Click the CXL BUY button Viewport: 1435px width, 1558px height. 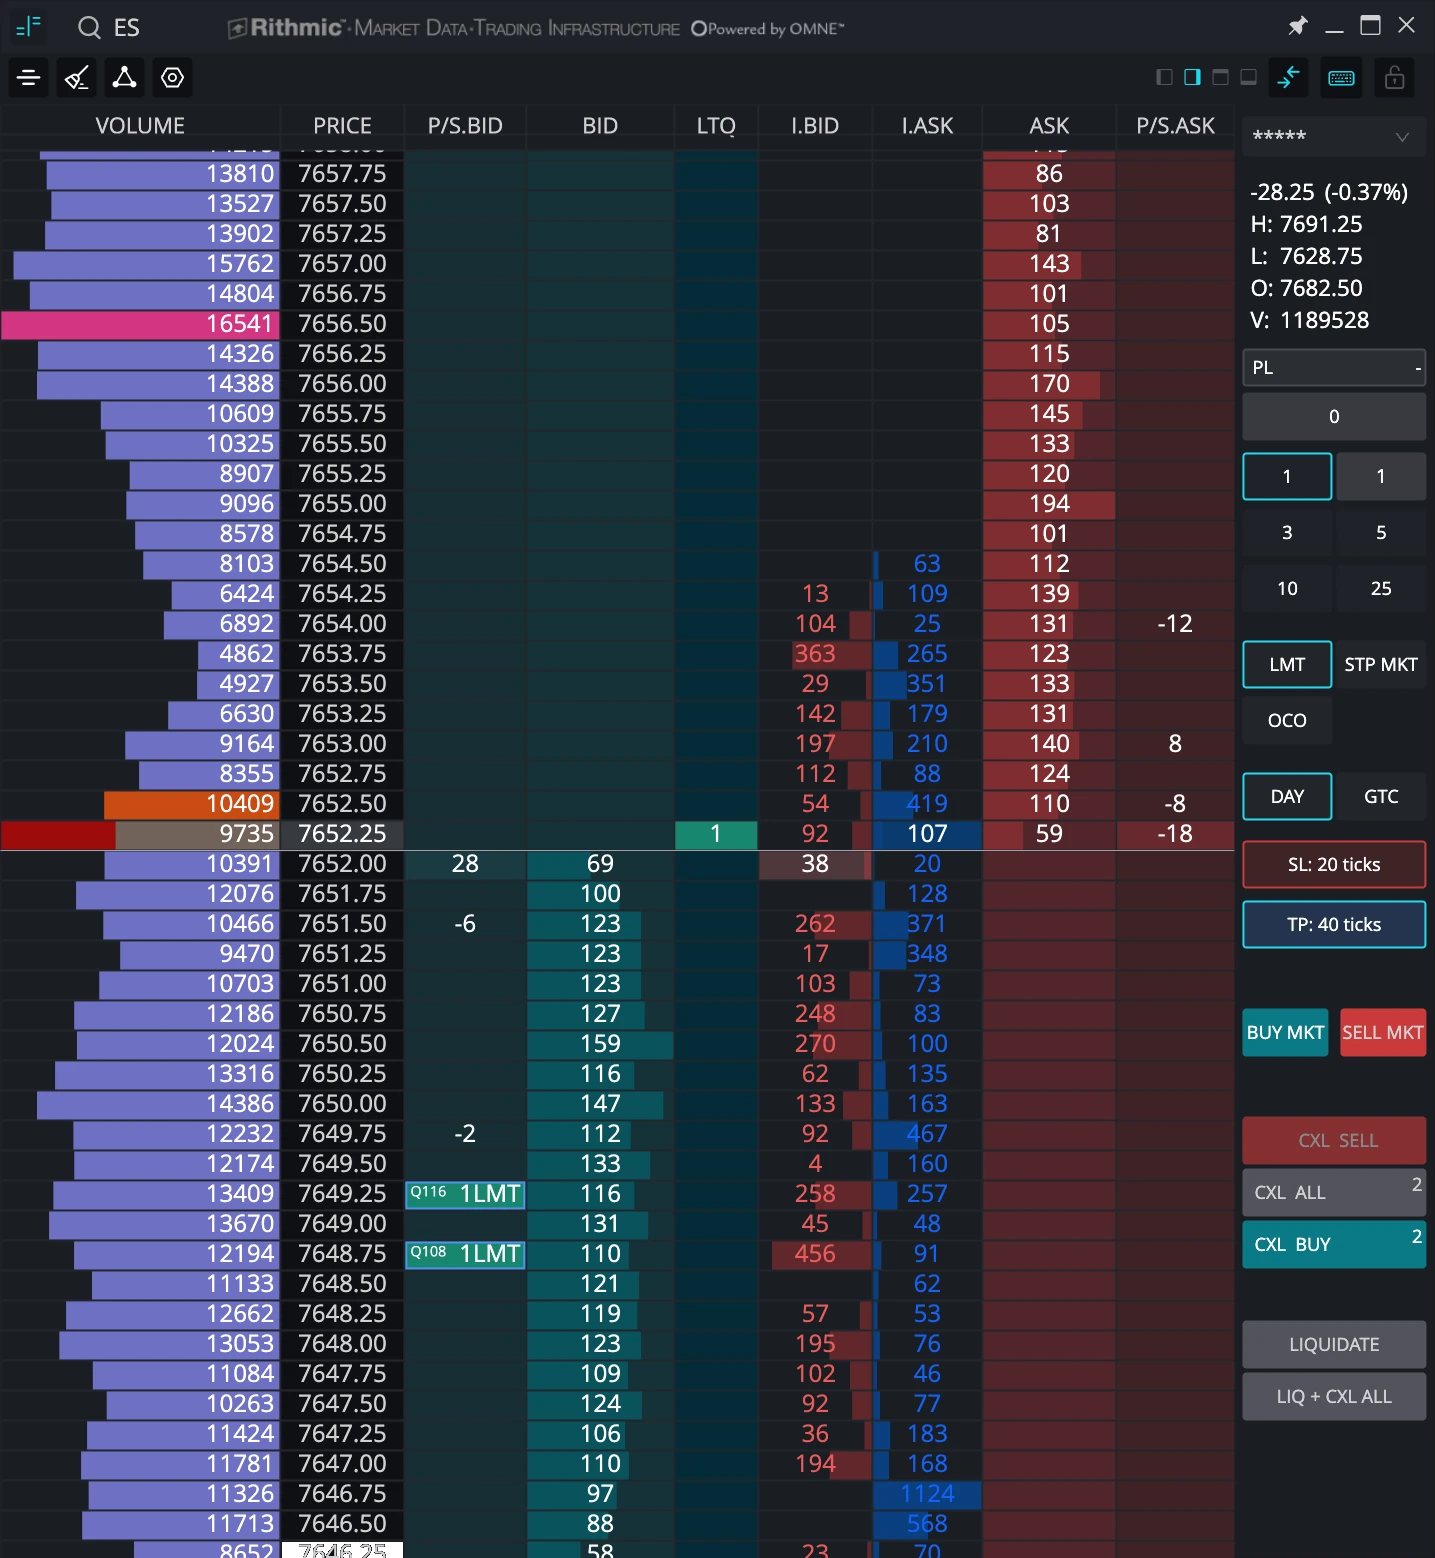coord(1334,1245)
